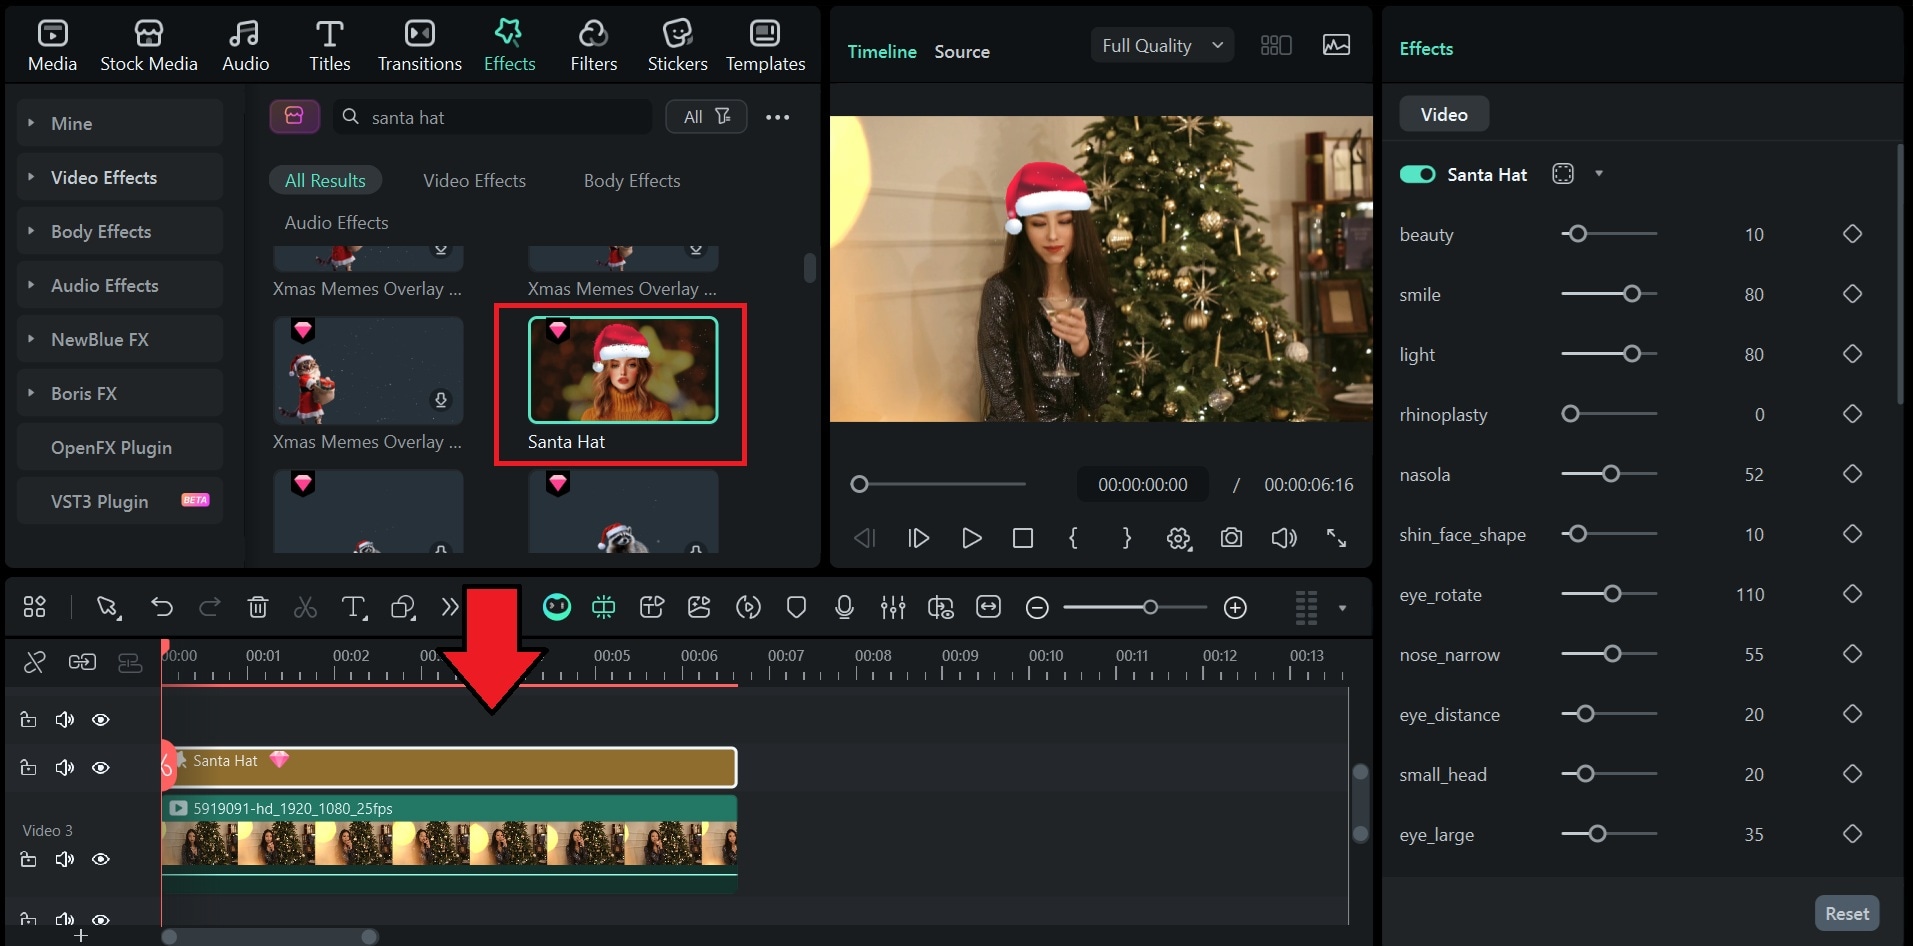Open the Titles panel
This screenshot has width=1913, height=946.
(x=329, y=43)
